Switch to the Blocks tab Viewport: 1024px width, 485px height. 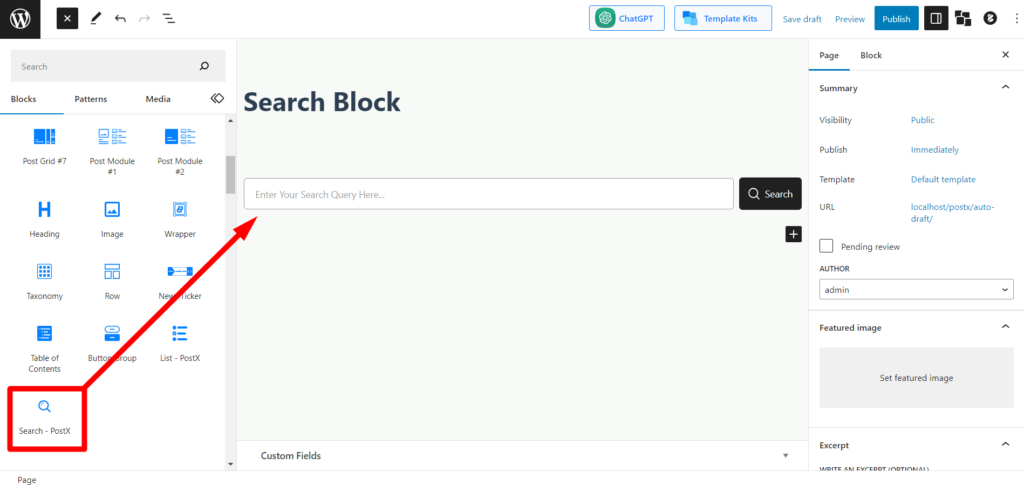(24, 99)
